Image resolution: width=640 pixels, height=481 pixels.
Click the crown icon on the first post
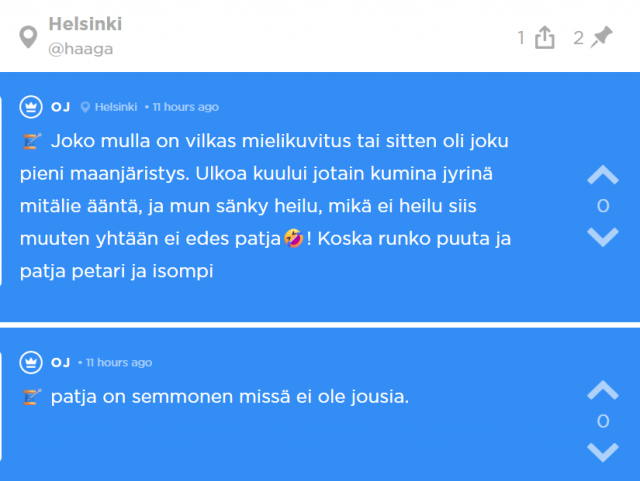click(31, 107)
